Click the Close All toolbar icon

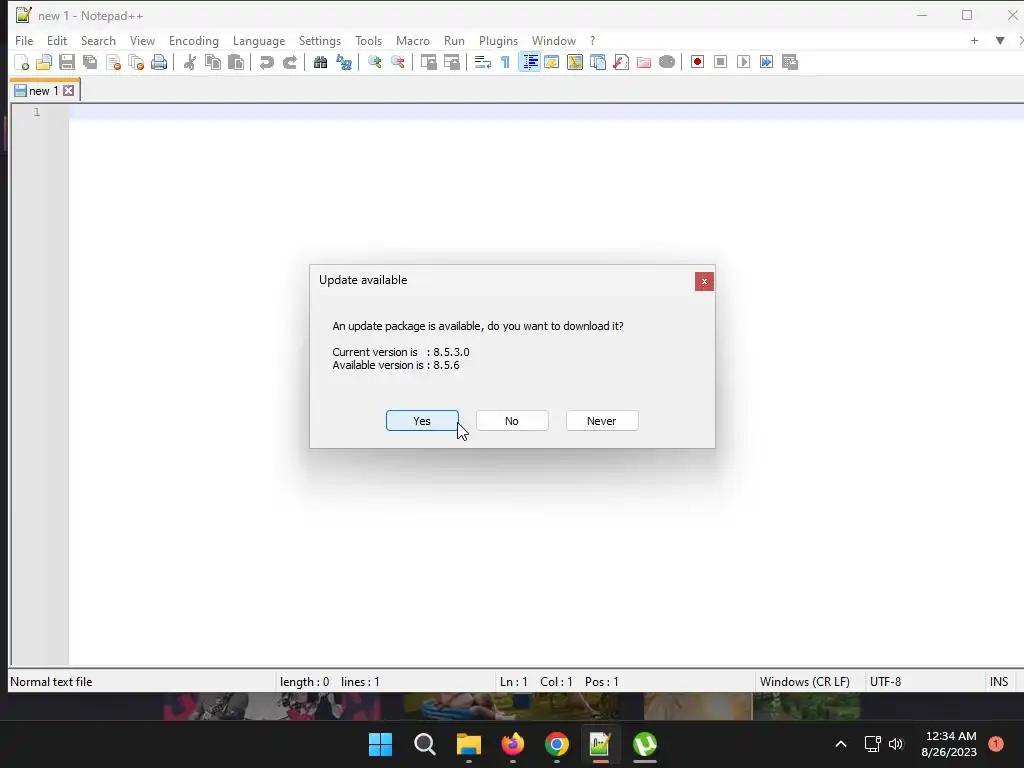pos(136,62)
